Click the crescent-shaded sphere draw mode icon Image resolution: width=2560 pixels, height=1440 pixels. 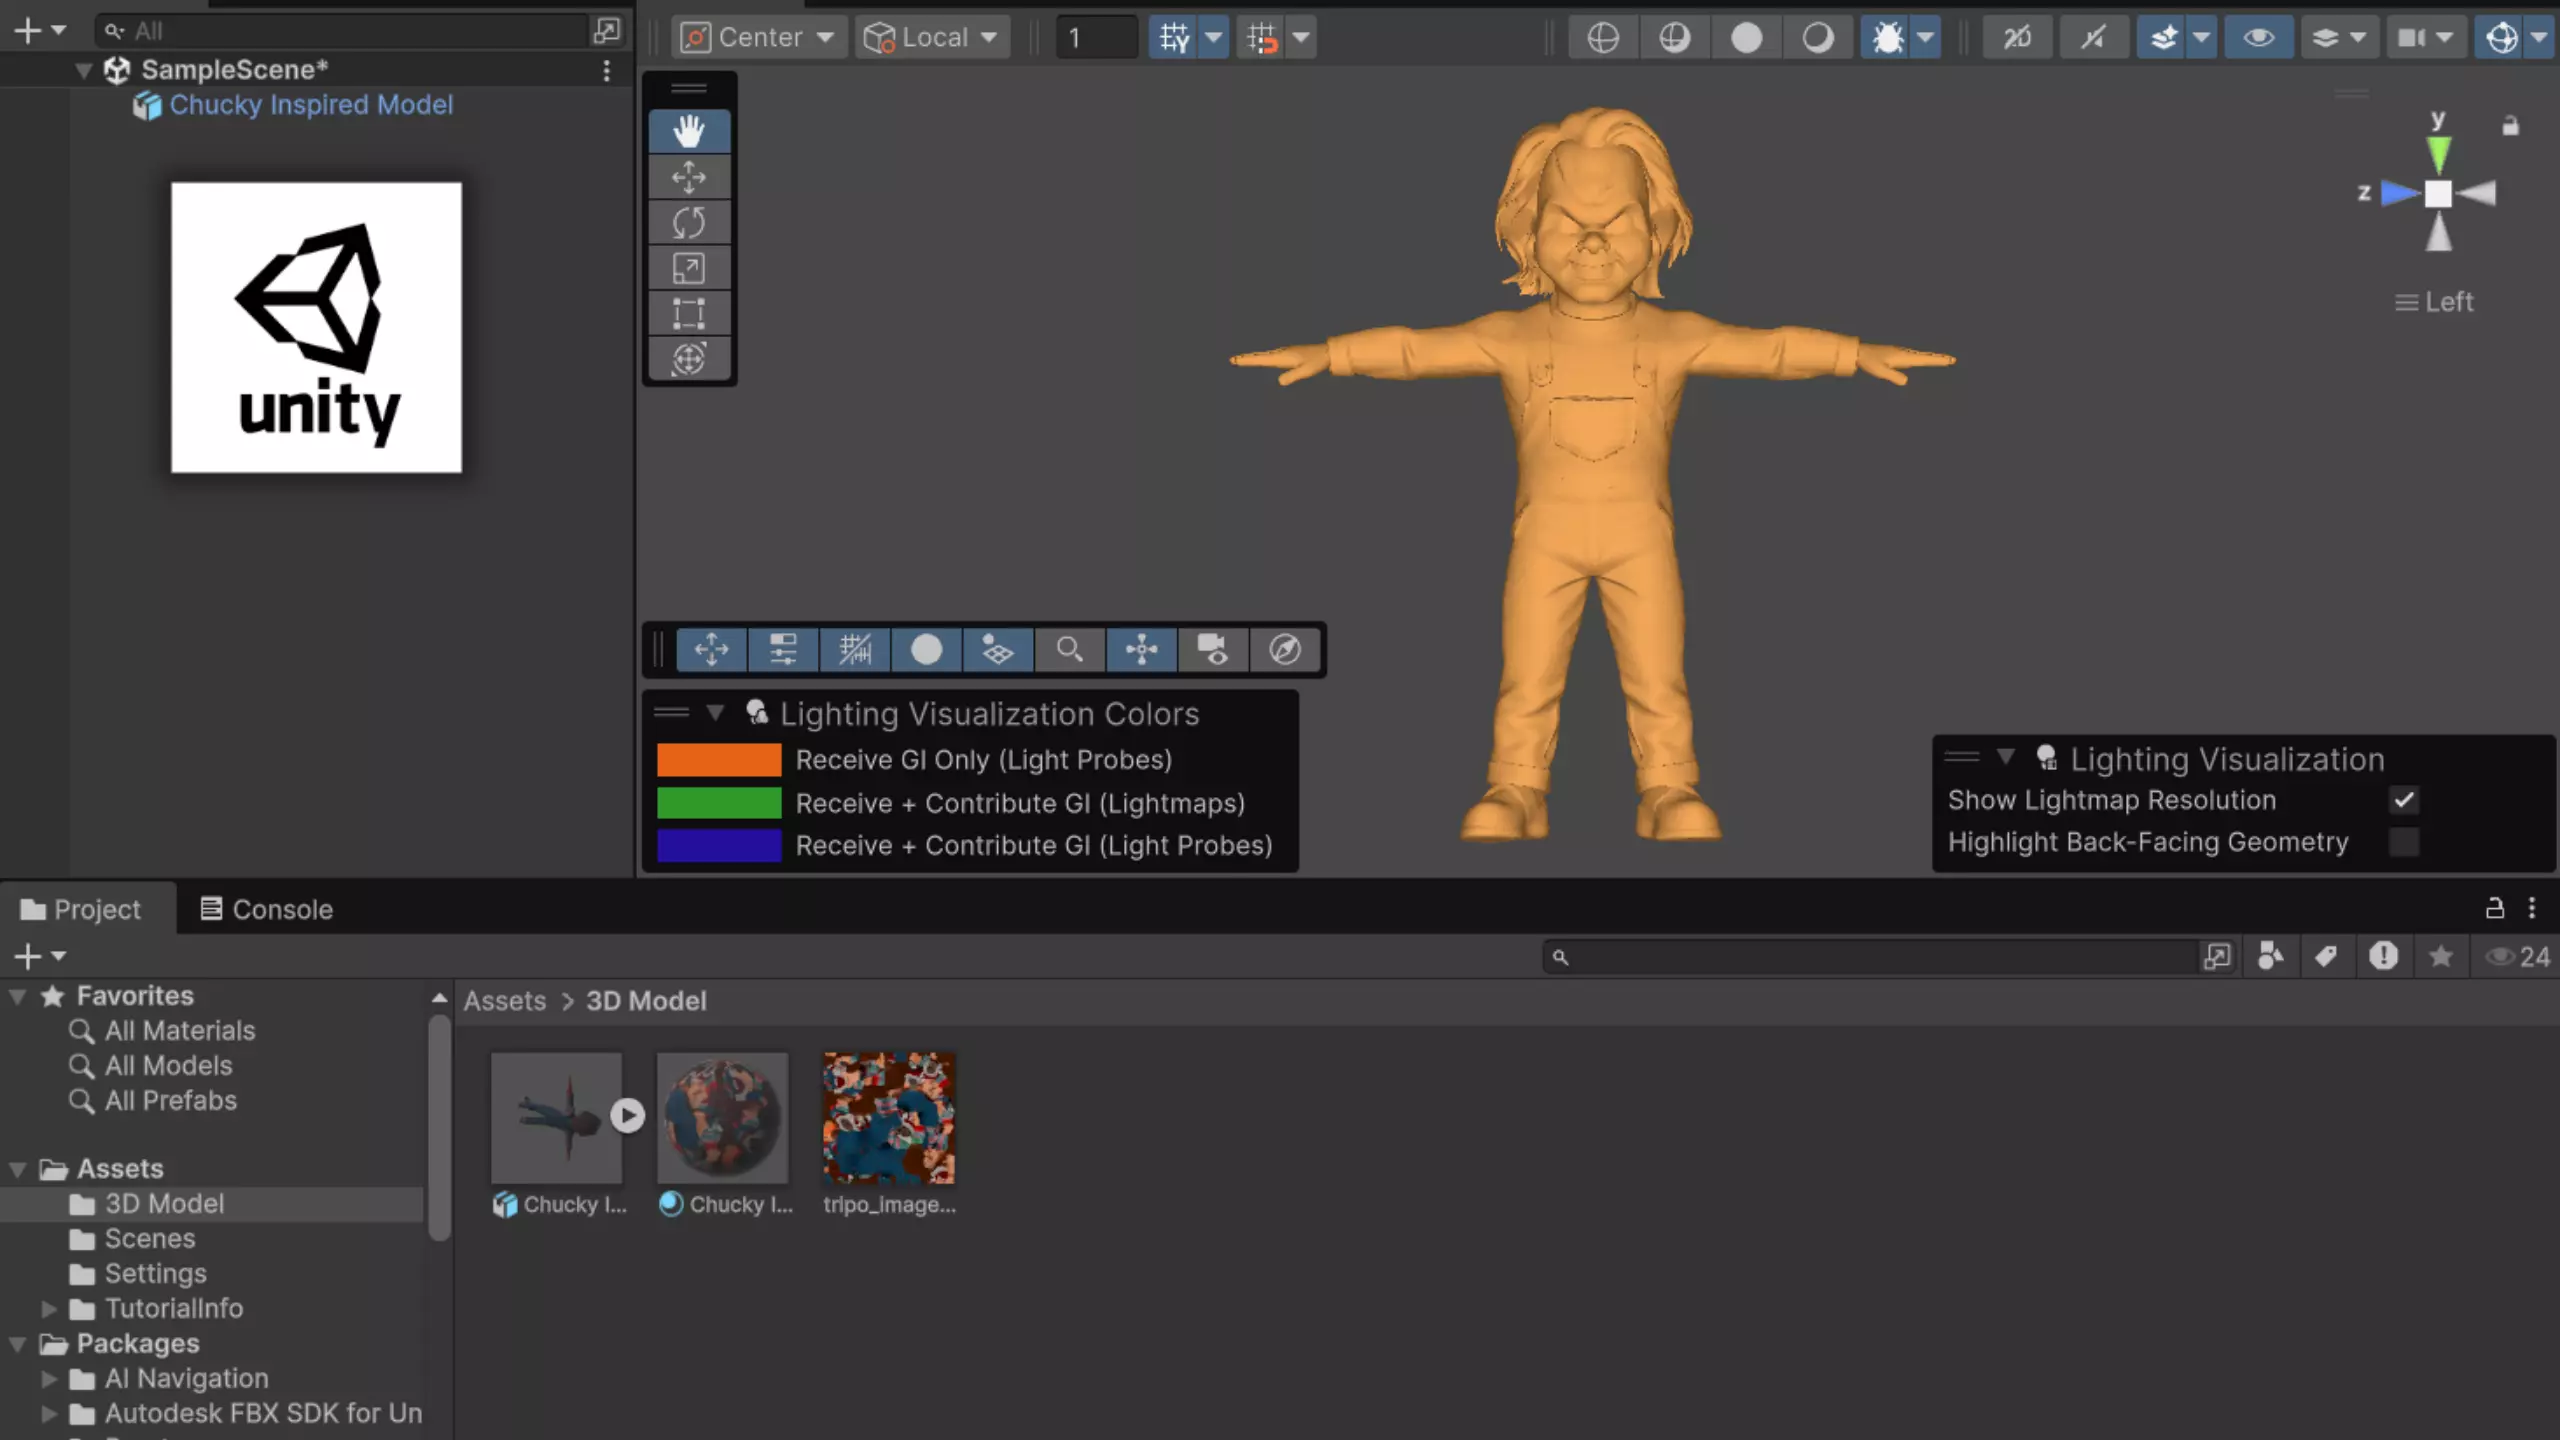tap(1818, 37)
